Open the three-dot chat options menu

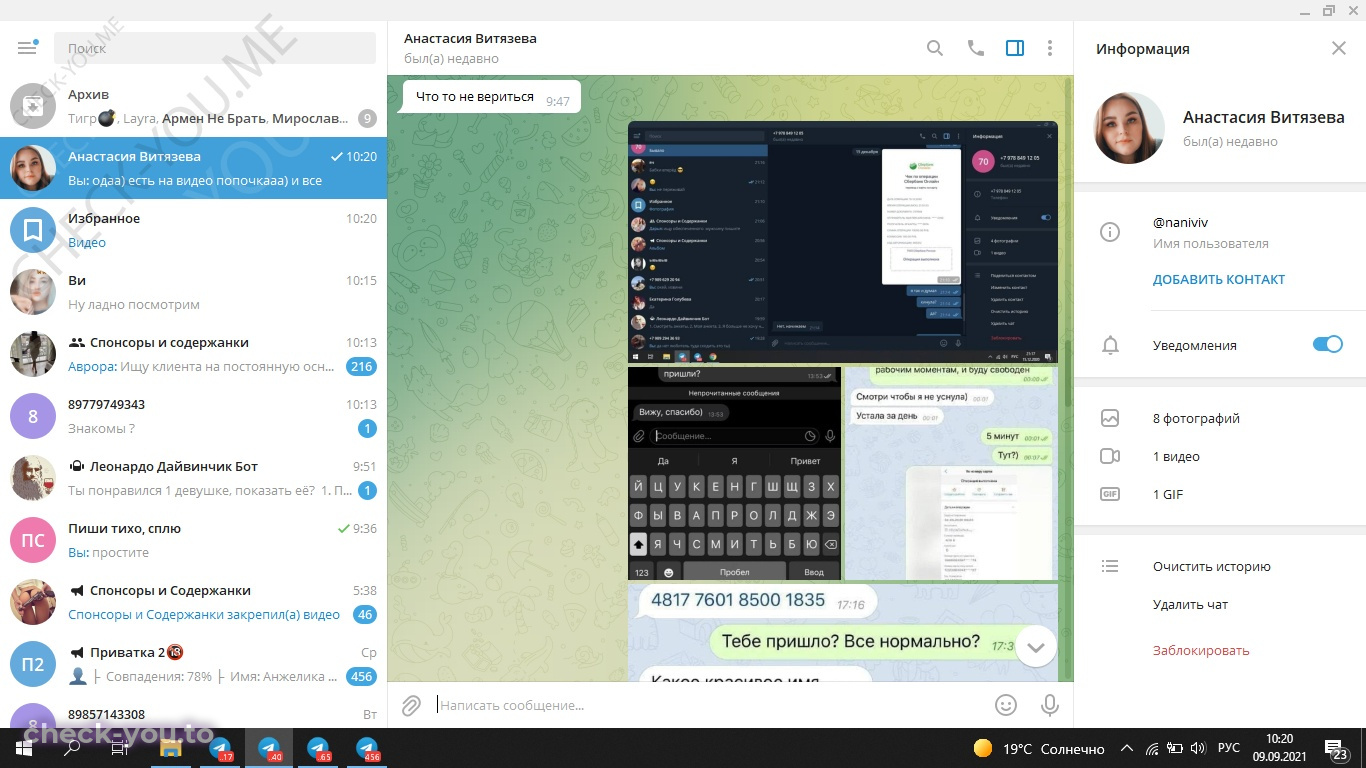tap(1050, 48)
